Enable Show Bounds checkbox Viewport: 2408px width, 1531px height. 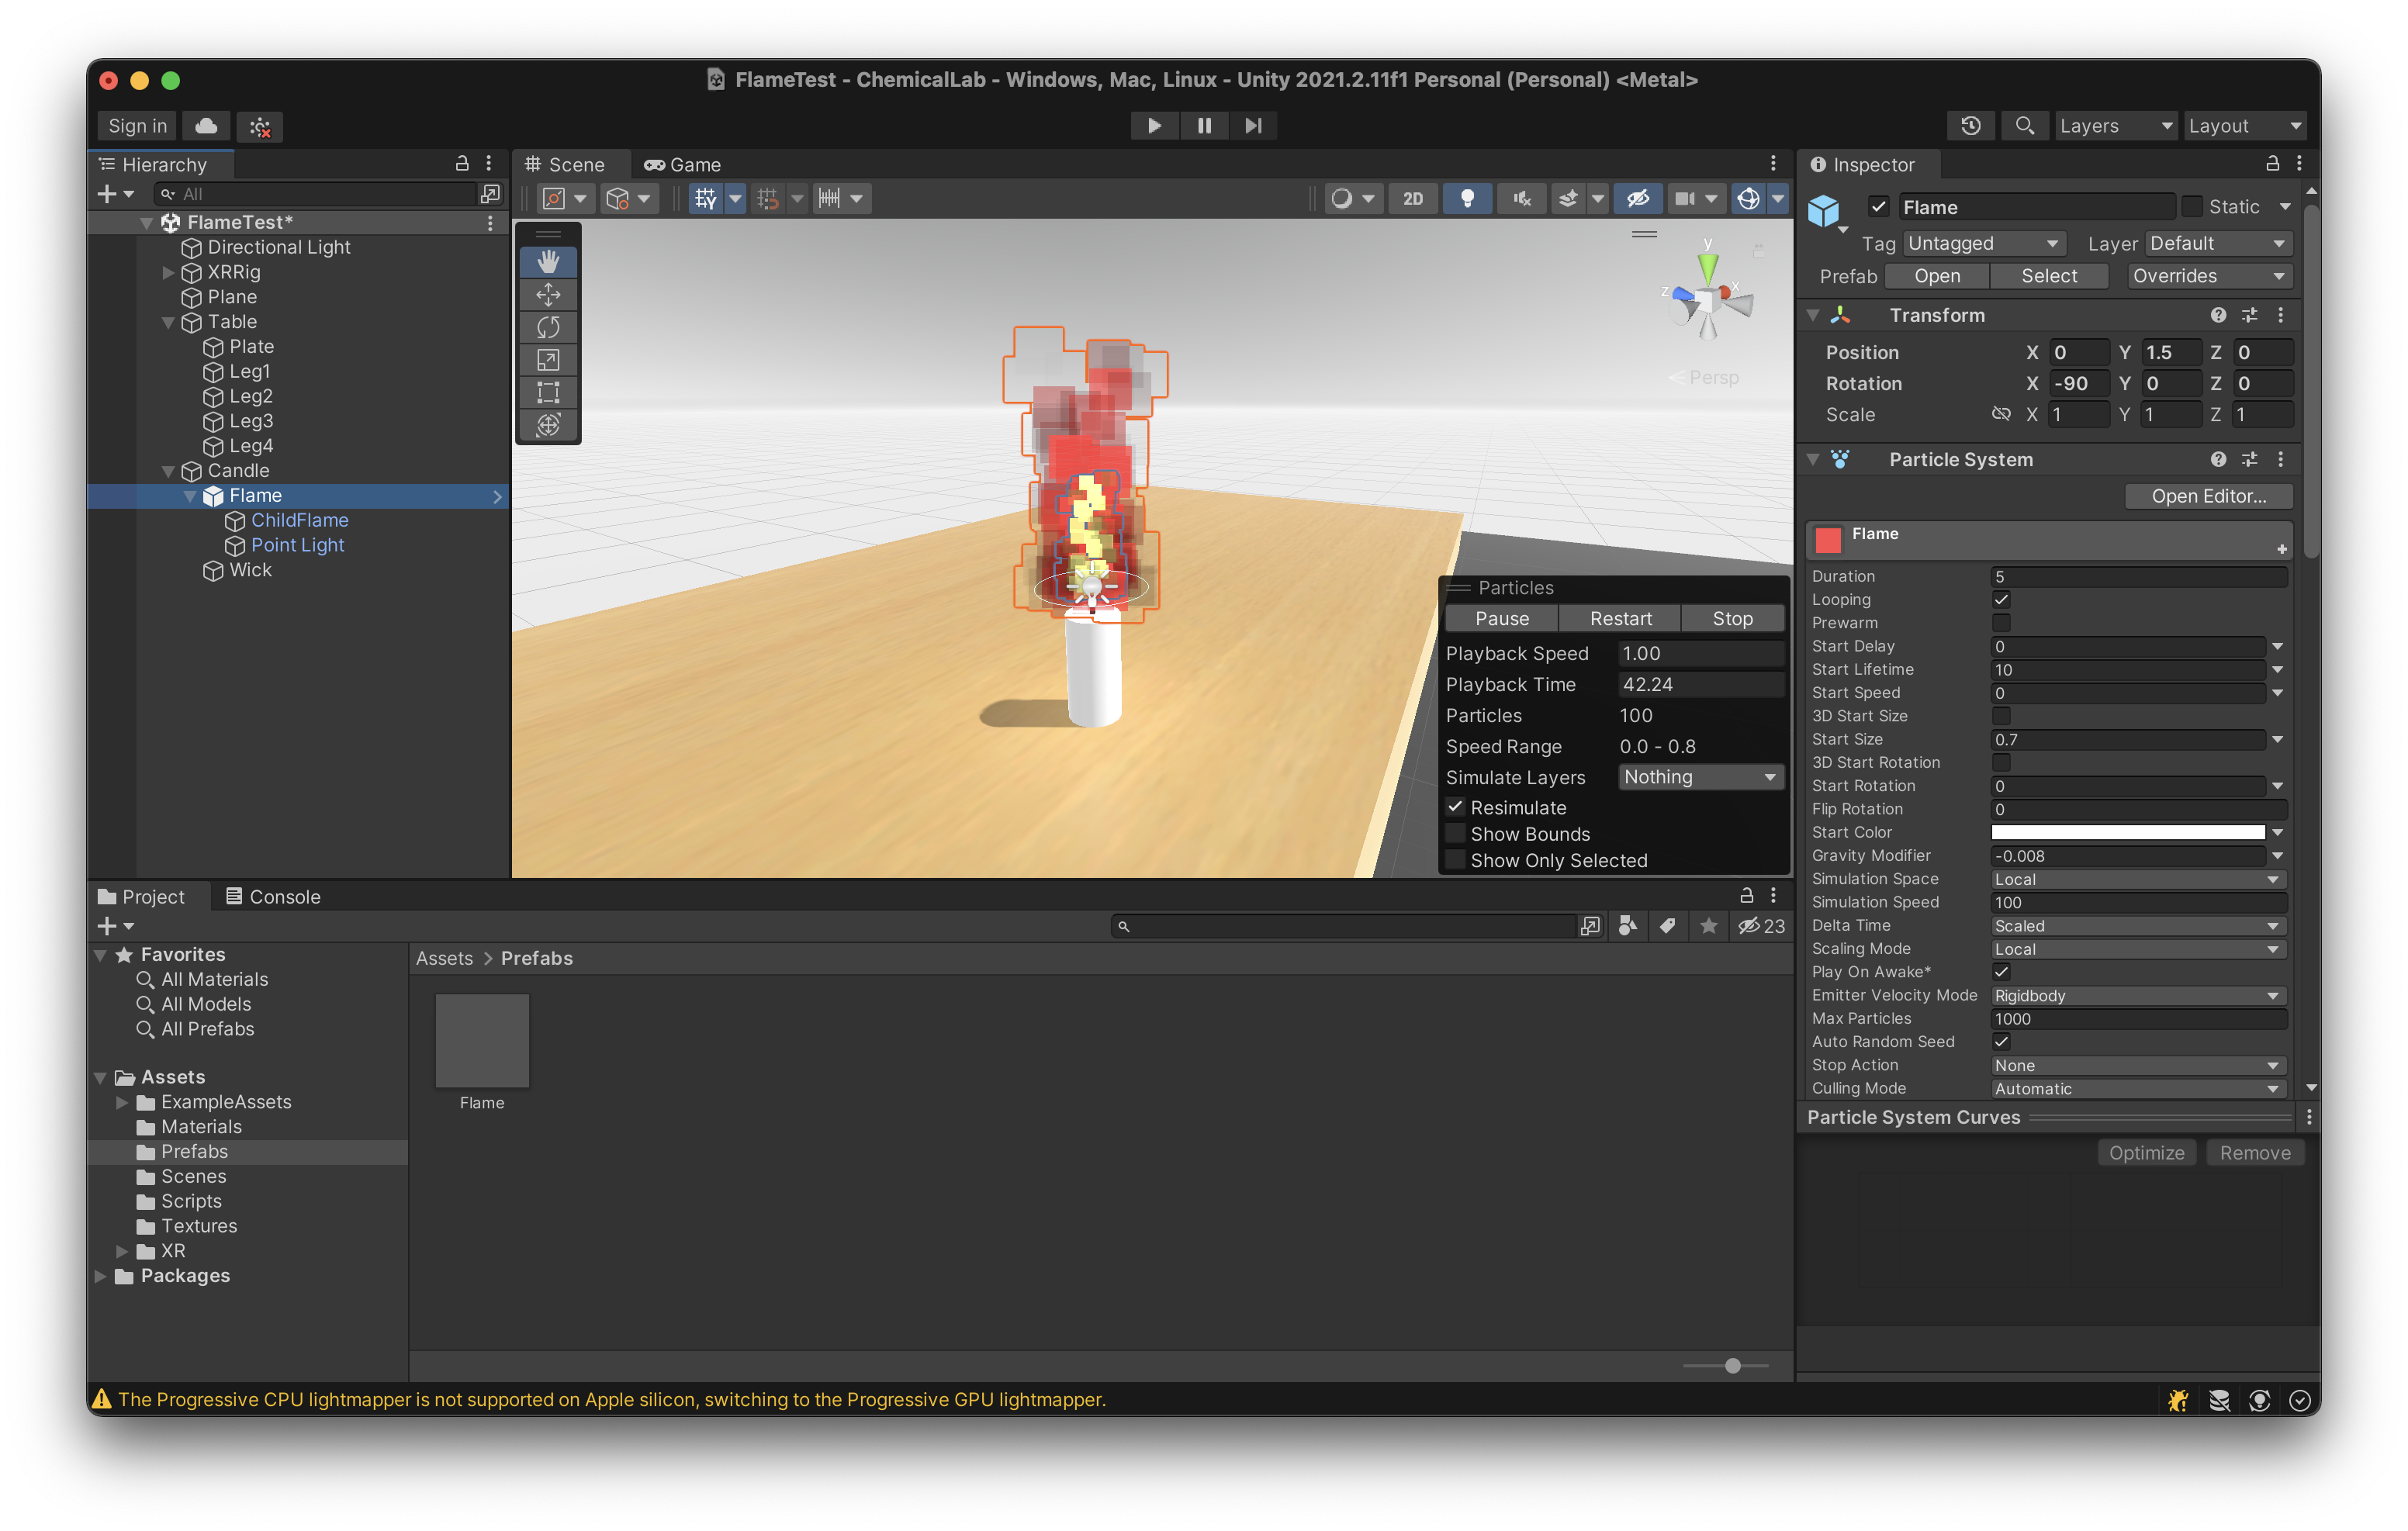(1456, 833)
